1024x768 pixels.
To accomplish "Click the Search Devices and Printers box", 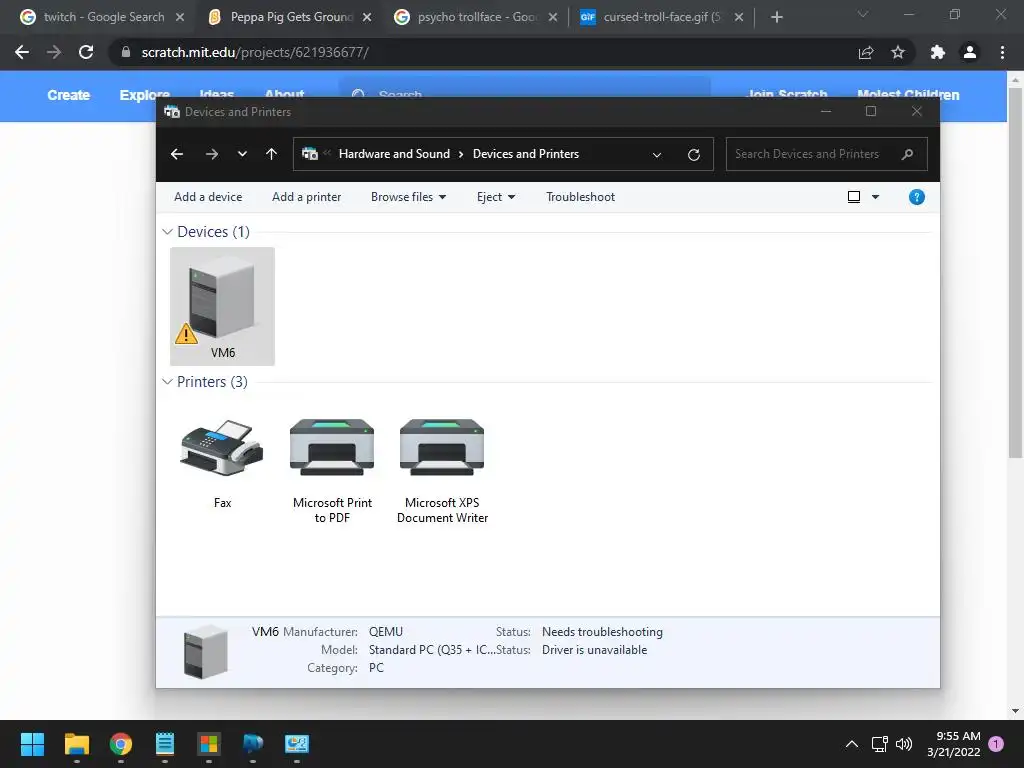I will click(x=826, y=154).
